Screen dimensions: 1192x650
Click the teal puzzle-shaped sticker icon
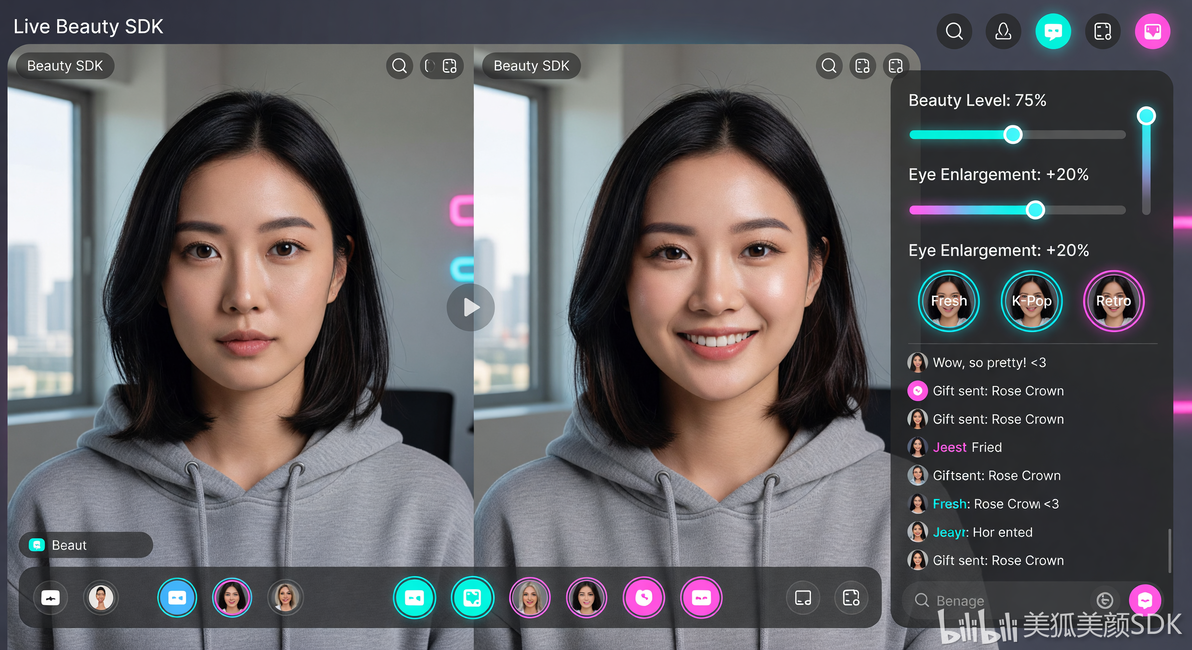472,598
